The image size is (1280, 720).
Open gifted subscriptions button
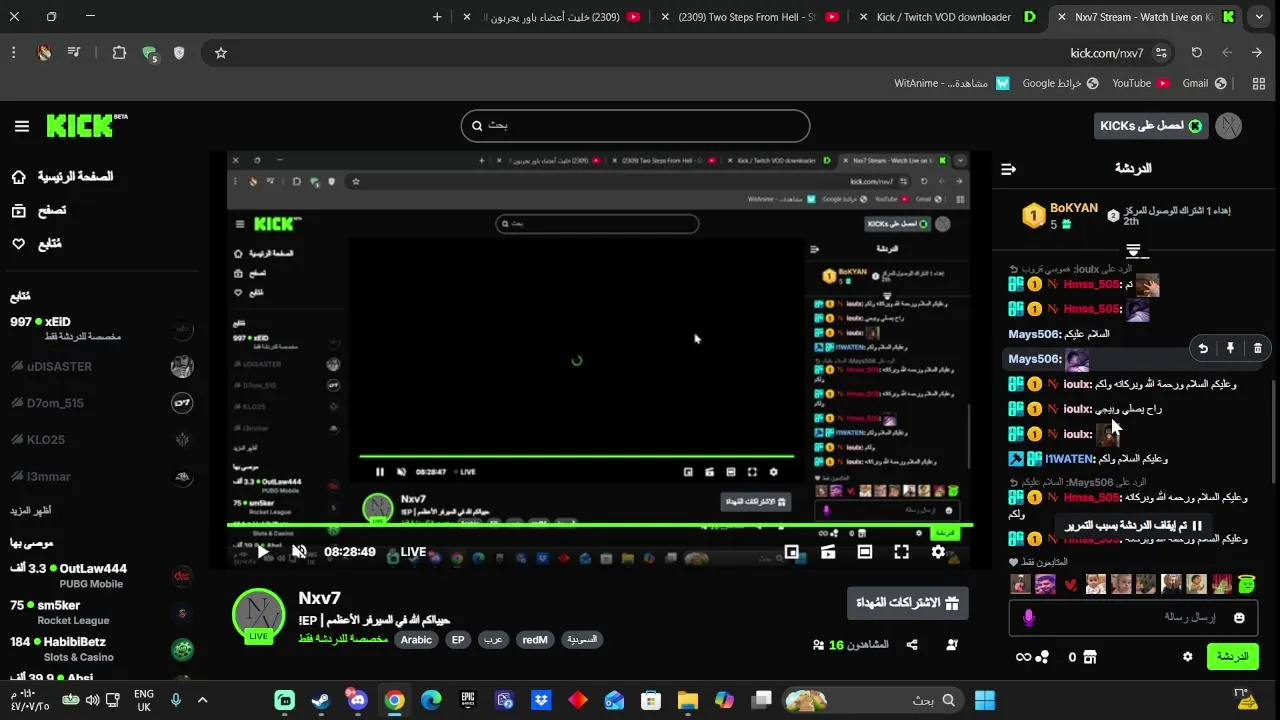[908, 603]
